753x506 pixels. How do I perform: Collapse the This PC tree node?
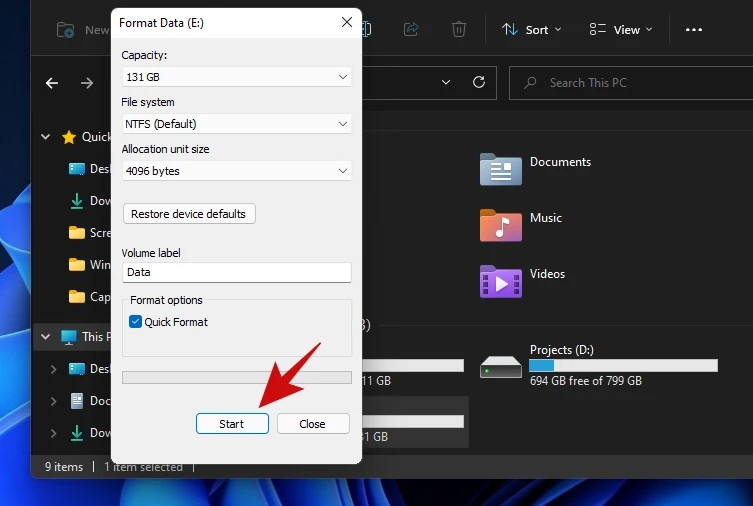(46, 337)
